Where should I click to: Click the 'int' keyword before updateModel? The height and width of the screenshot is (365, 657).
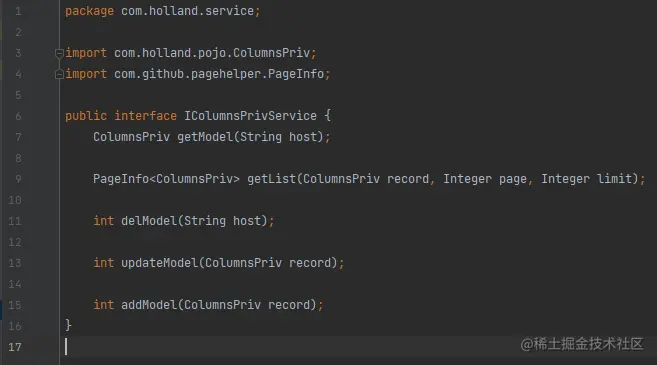coord(103,263)
